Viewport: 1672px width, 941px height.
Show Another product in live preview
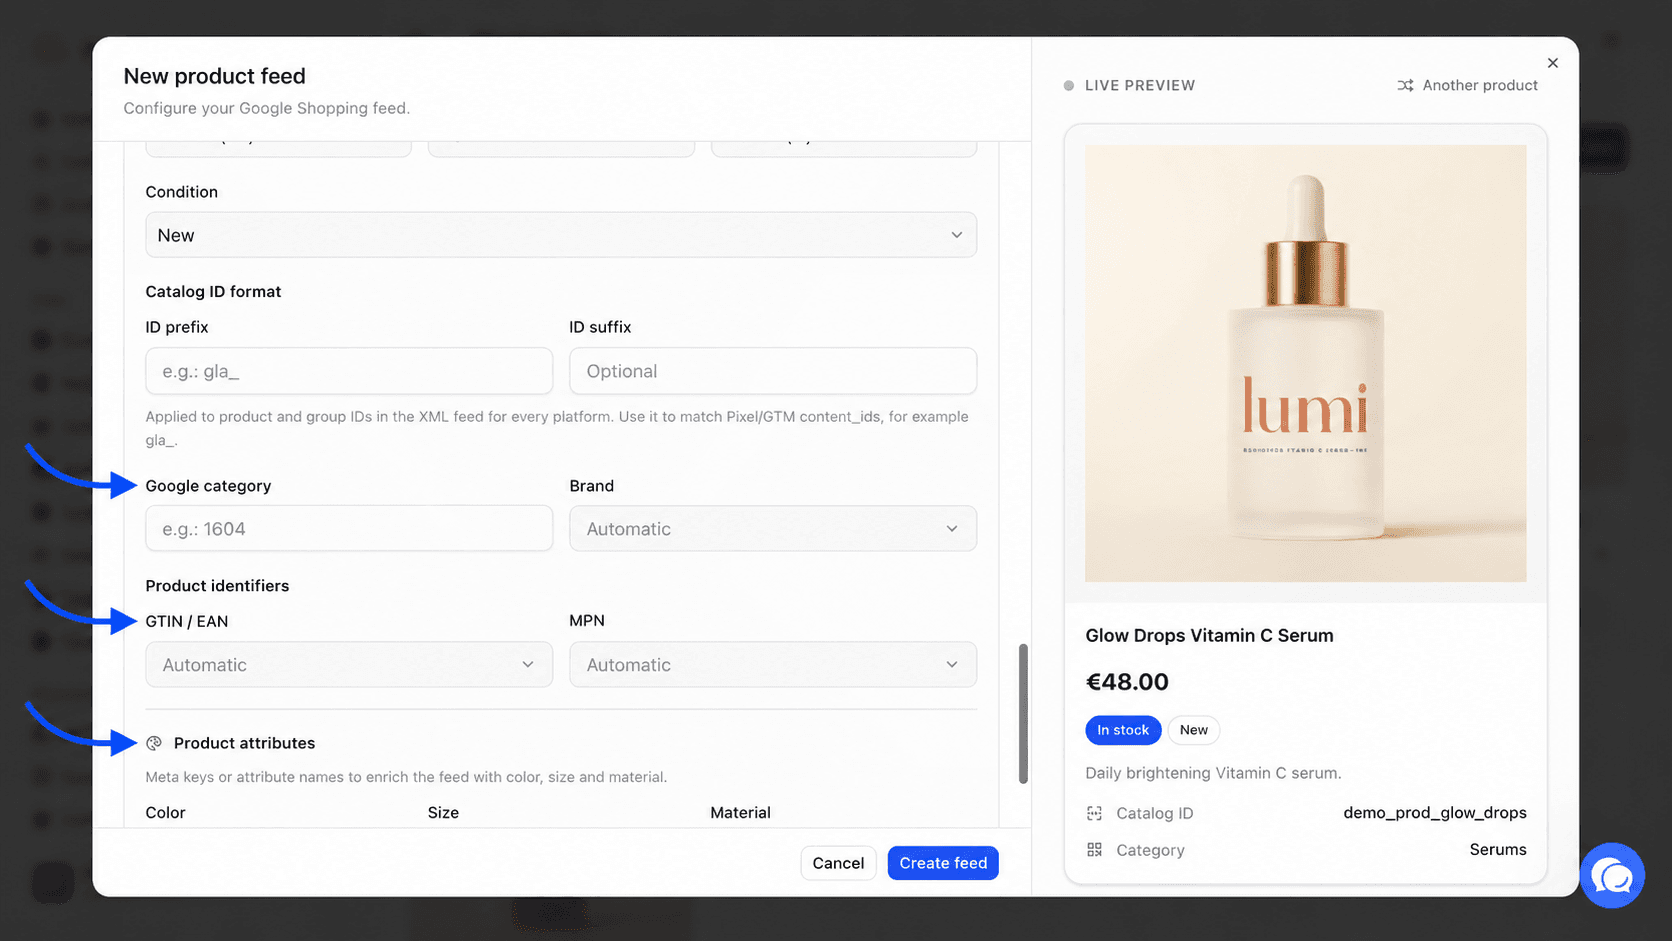[1467, 86]
